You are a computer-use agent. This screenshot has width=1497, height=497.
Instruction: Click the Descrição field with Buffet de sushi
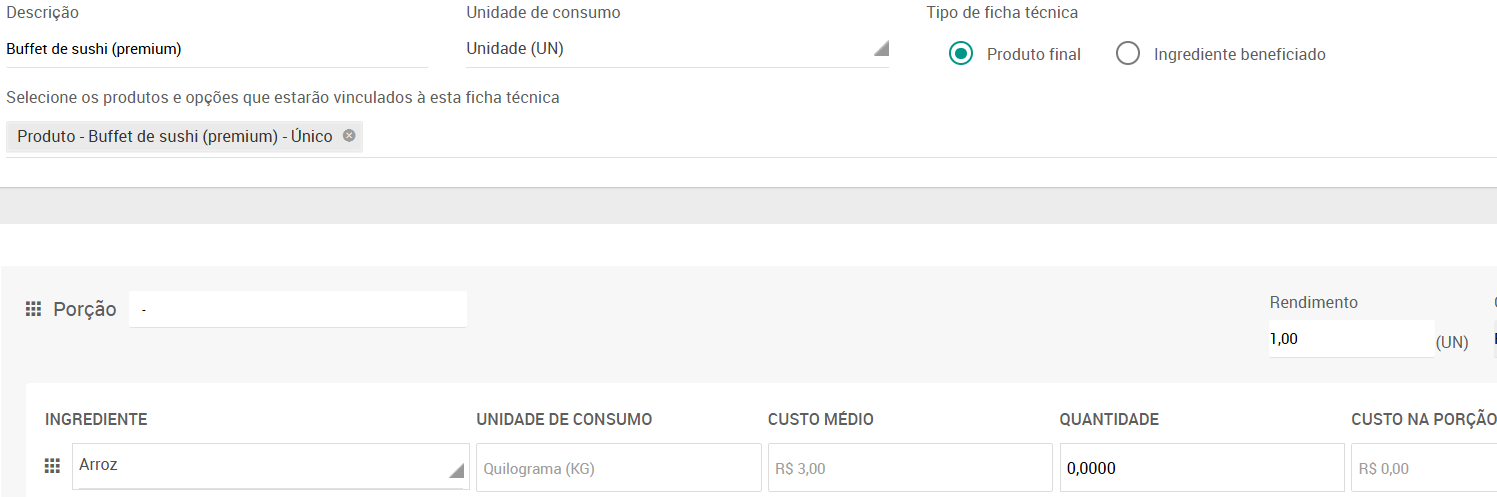[x=217, y=49]
